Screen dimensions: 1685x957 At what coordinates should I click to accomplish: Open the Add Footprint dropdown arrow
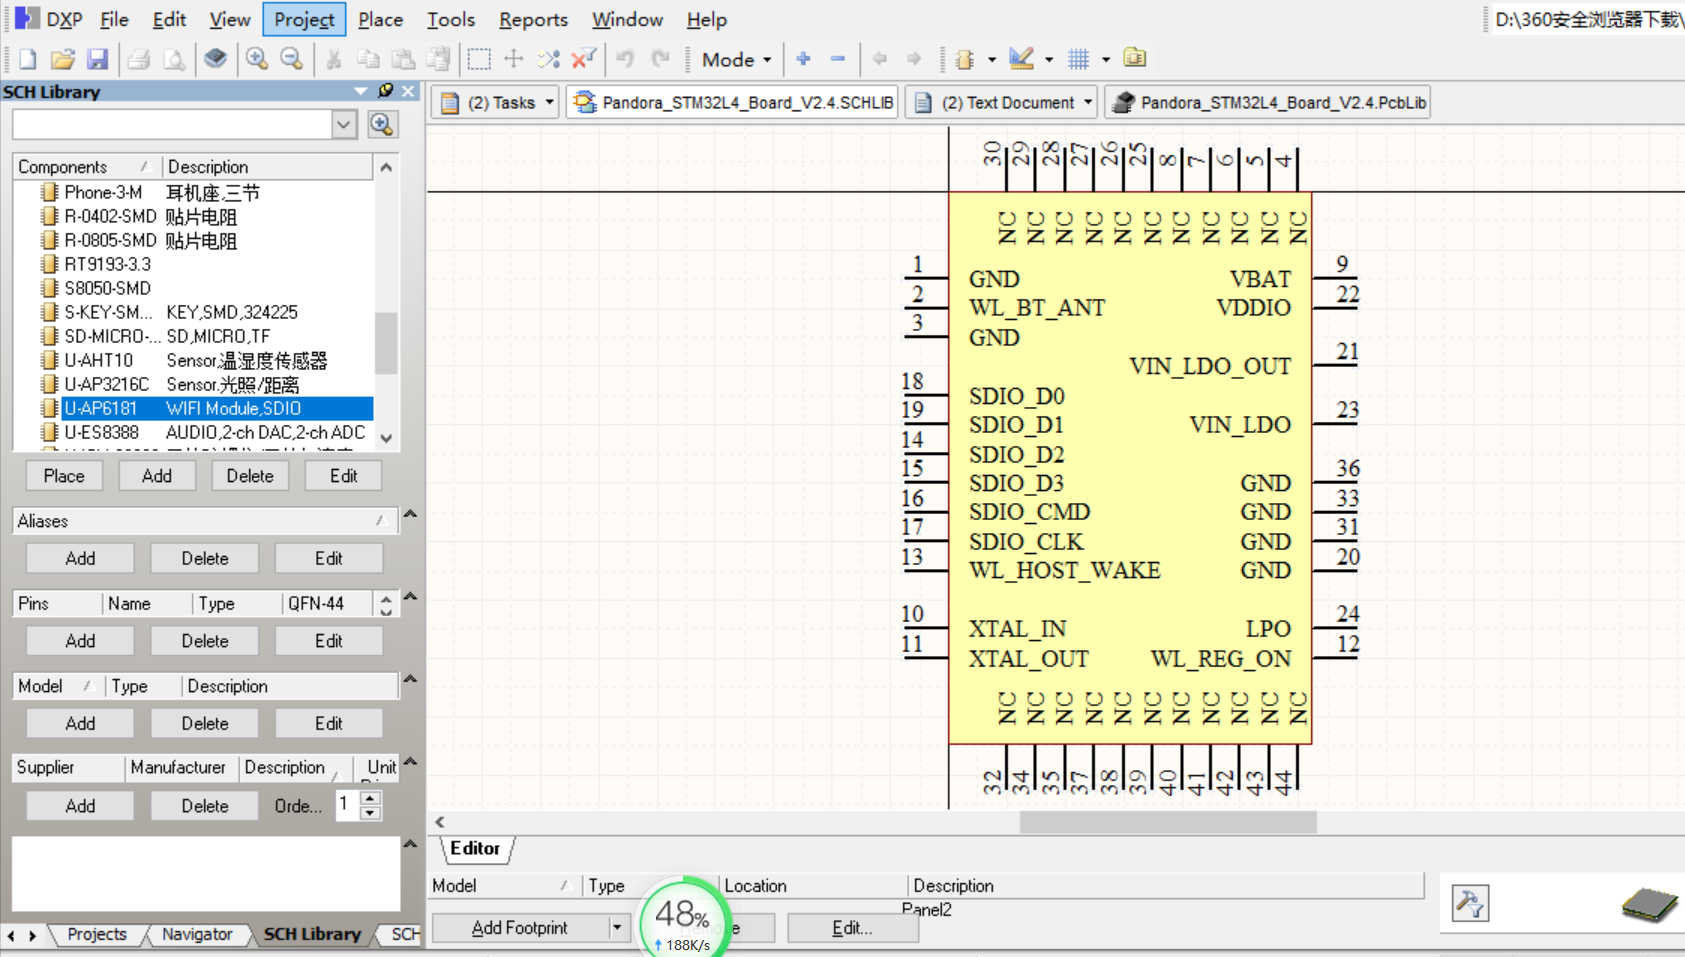[617, 928]
